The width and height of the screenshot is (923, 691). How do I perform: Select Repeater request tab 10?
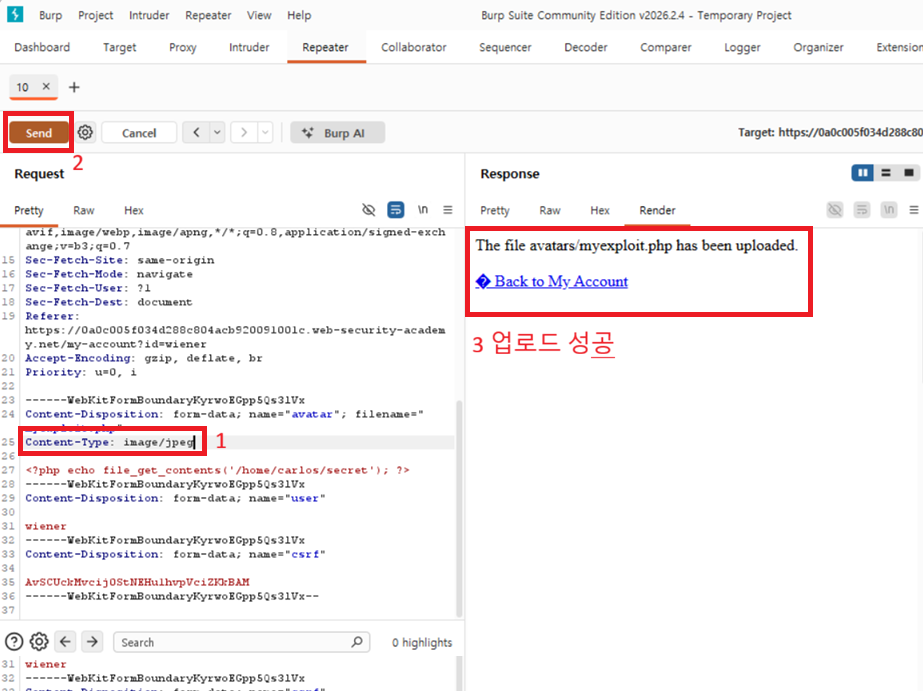(23, 87)
